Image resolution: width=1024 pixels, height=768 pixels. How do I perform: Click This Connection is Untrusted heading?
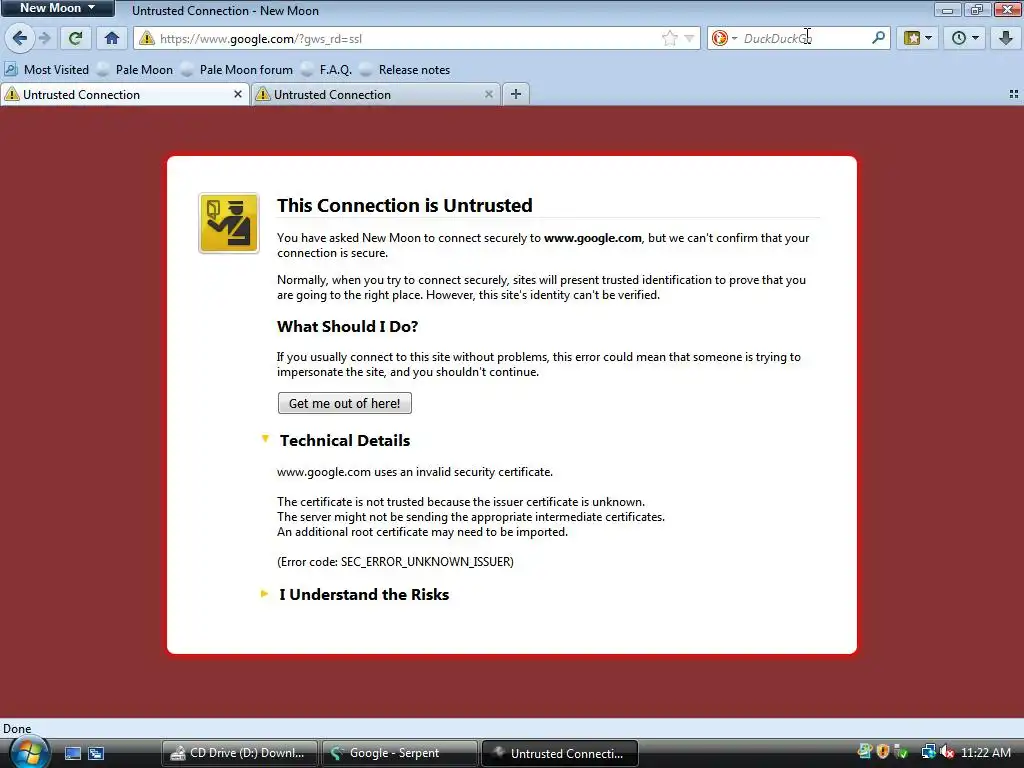click(x=405, y=205)
